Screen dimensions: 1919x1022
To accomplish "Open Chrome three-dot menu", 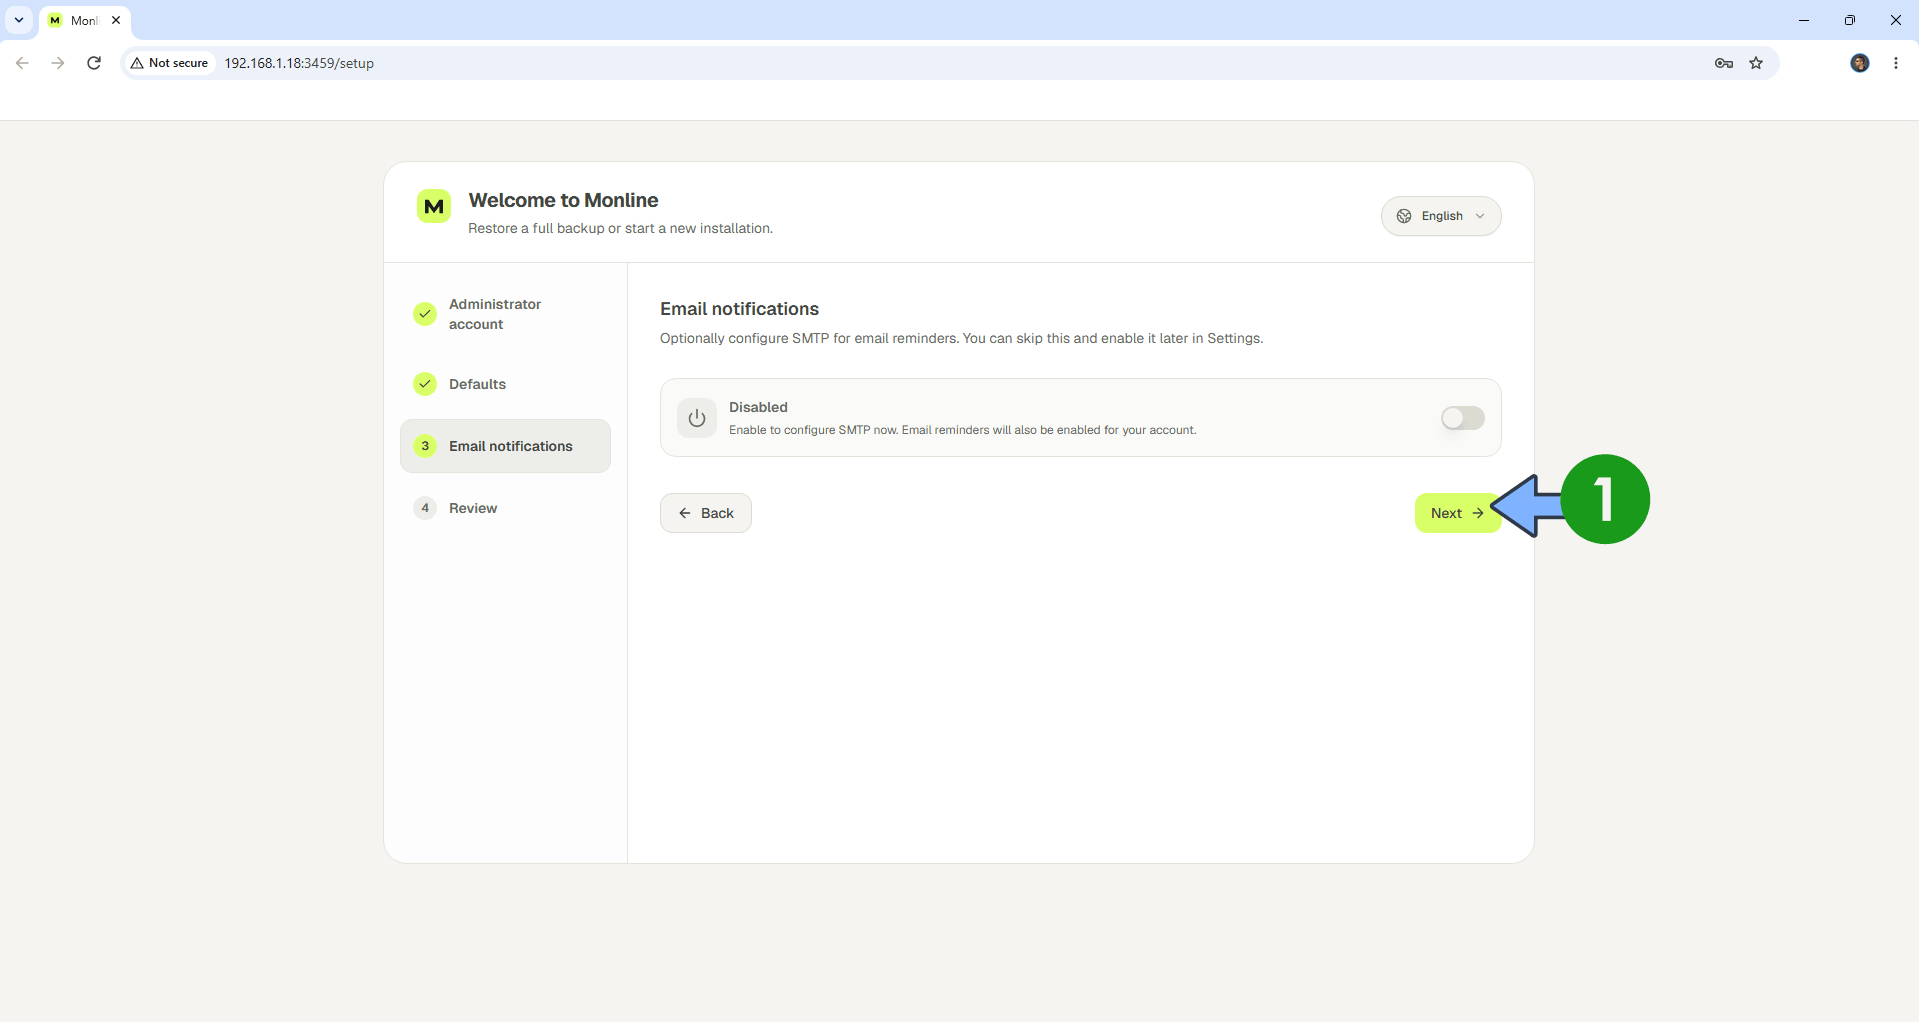I will (x=1896, y=63).
